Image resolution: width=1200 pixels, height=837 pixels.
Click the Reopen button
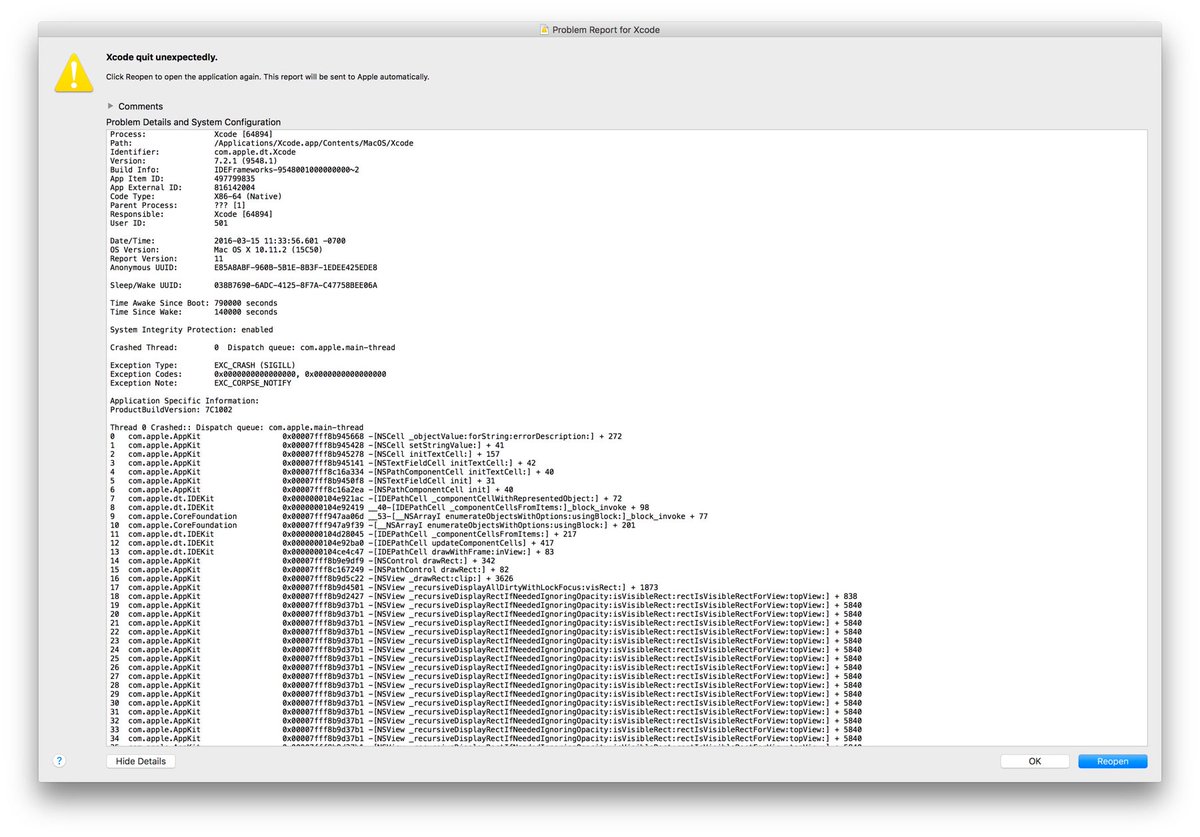1112,761
